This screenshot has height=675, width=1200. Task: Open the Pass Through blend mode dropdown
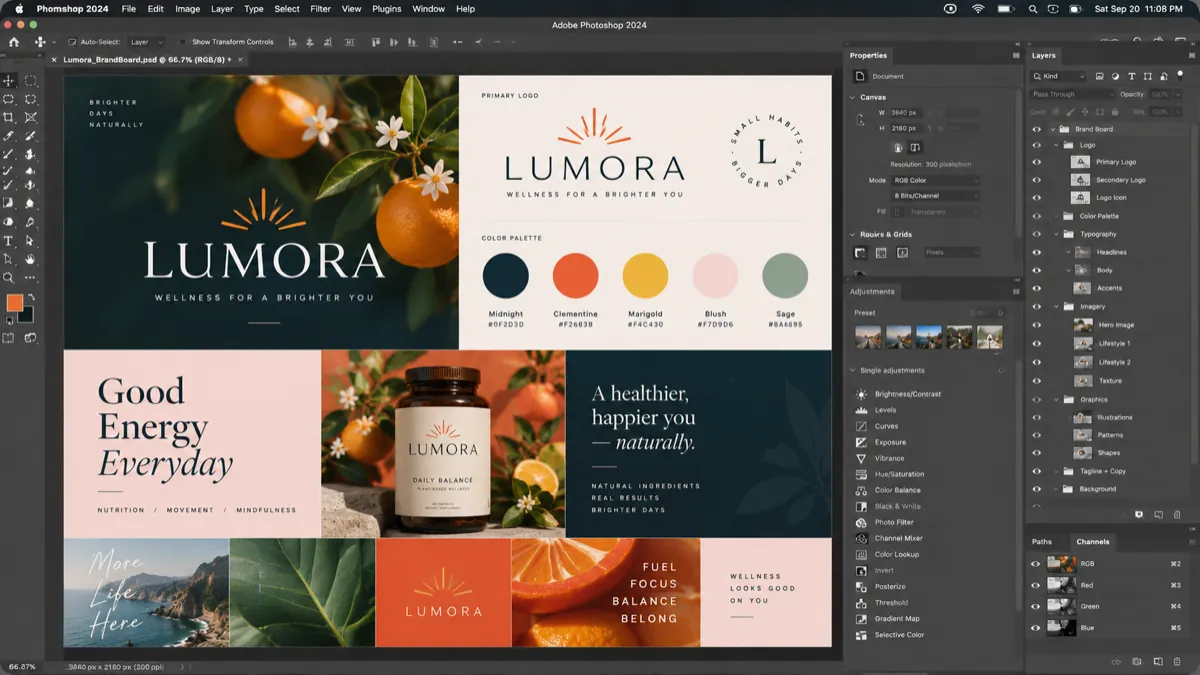click(x=1072, y=94)
